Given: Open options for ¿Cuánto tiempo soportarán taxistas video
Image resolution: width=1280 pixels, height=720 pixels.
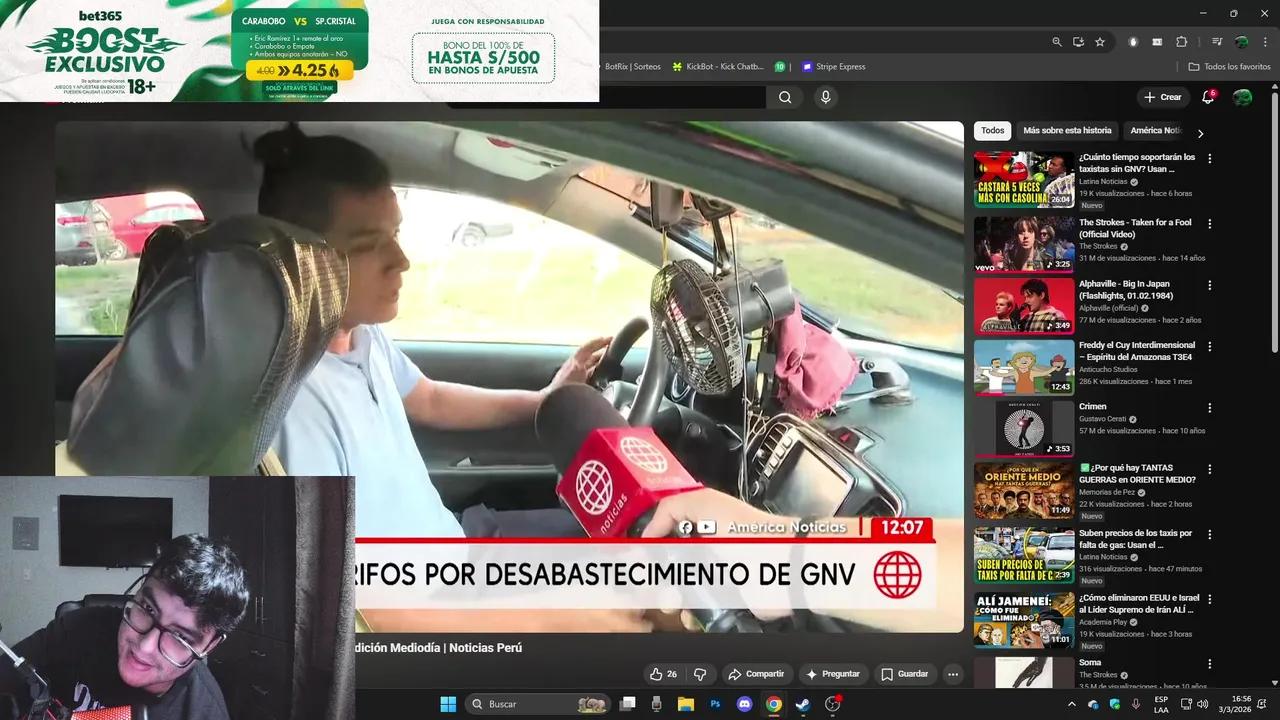Looking at the screenshot, I should click(x=1209, y=158).
